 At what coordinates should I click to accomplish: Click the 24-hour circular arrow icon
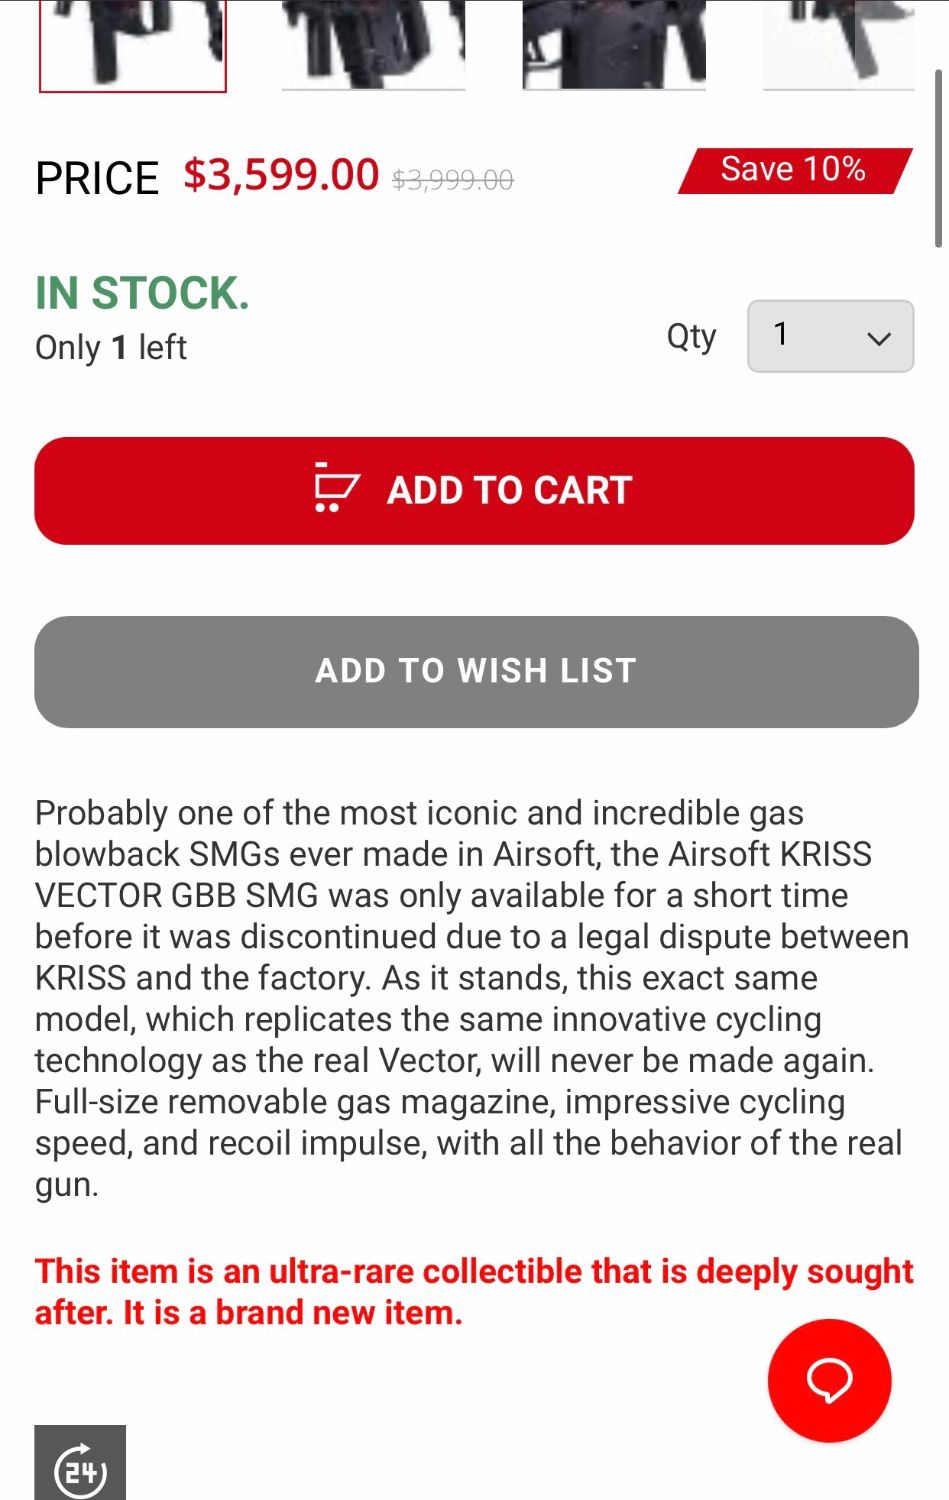pos(80,1467)
